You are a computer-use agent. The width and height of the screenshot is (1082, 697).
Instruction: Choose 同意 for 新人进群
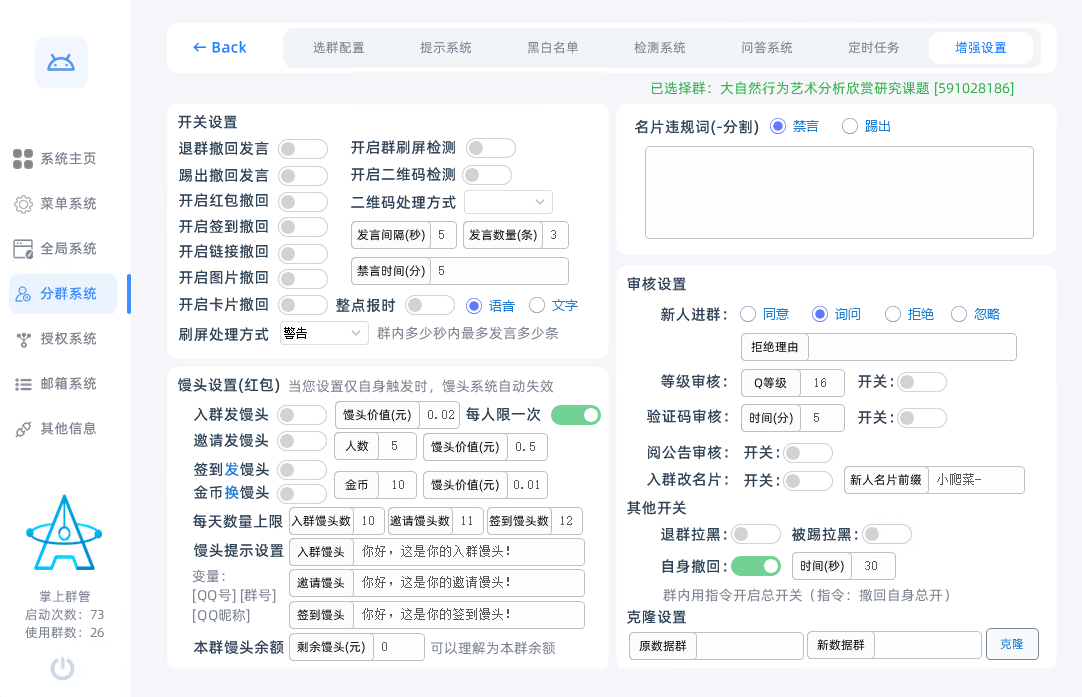pos(748,314)
